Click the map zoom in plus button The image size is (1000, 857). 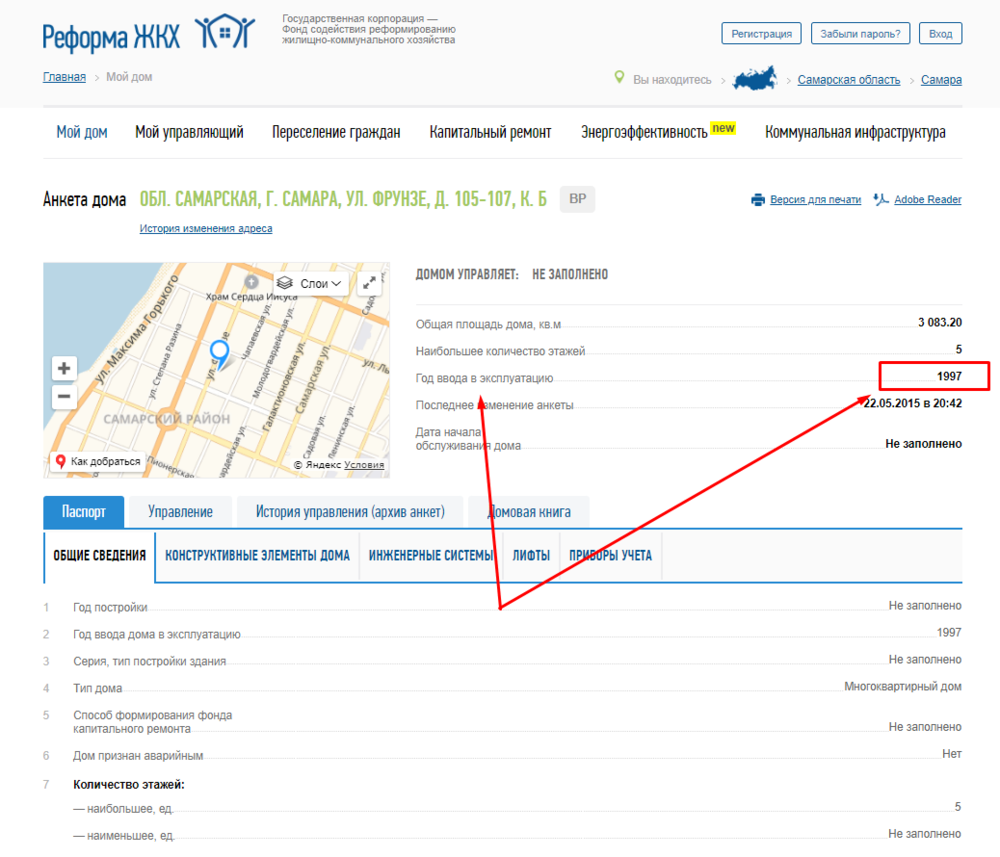pos(64,368)
